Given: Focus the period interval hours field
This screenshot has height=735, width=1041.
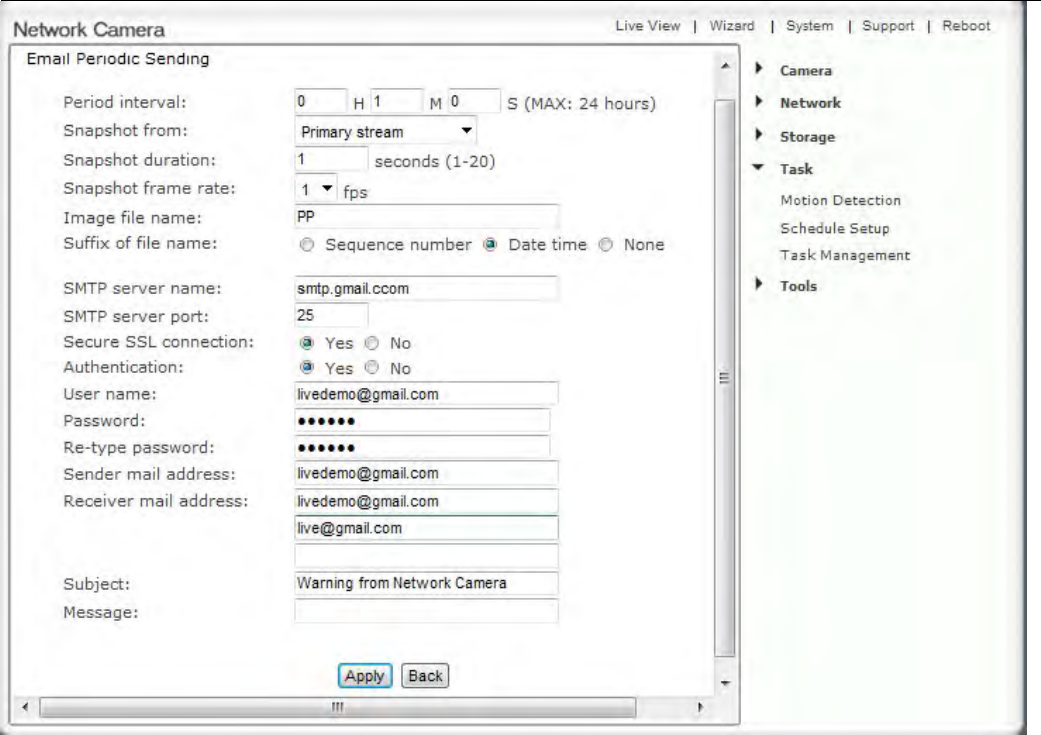Looking at the screenshot, I should pos(320,102).
